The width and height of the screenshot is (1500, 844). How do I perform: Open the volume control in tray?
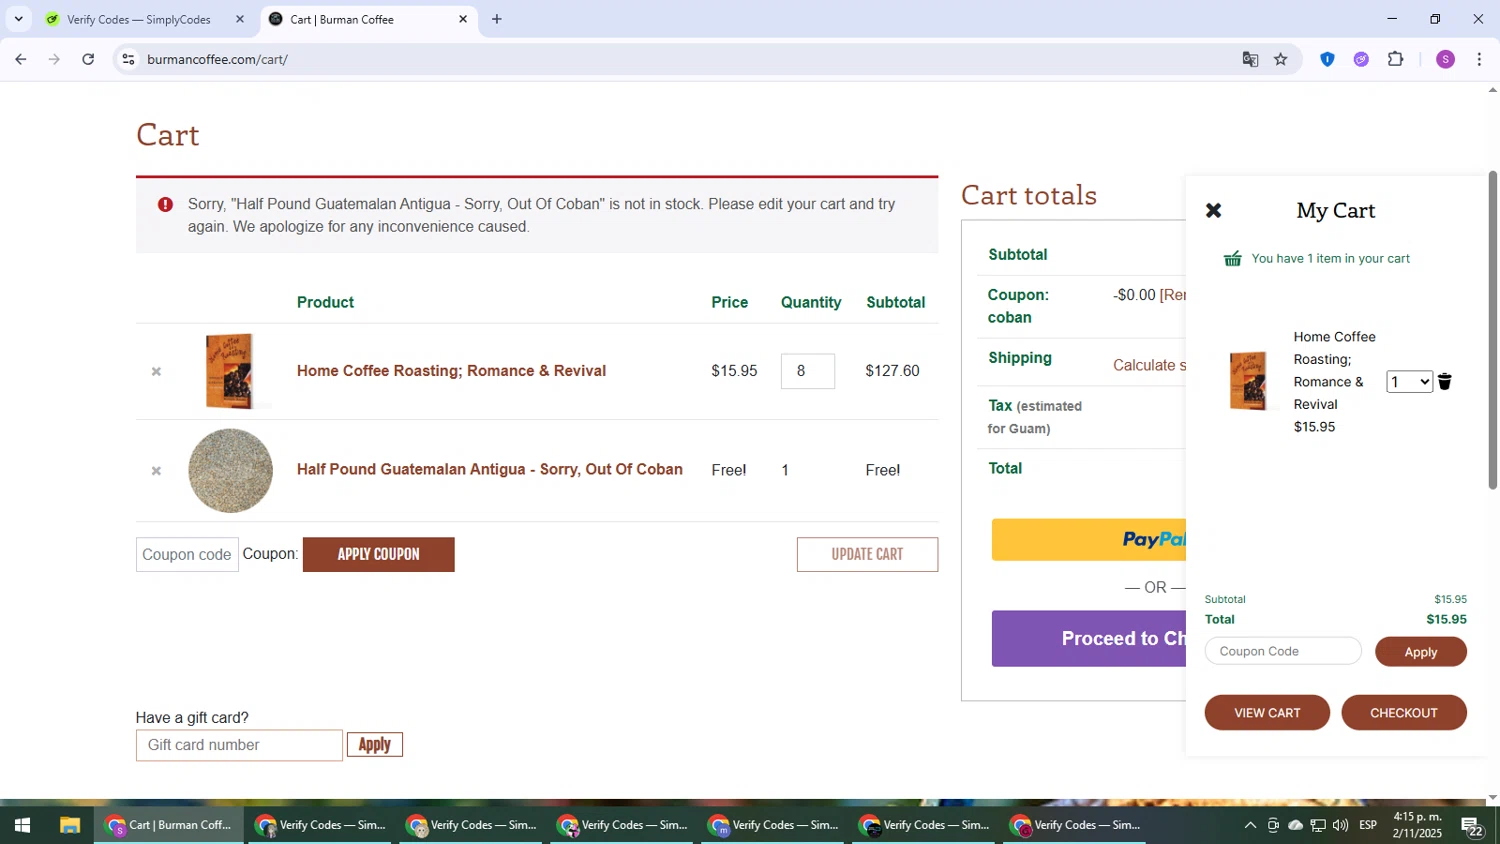pos(1340,825)
